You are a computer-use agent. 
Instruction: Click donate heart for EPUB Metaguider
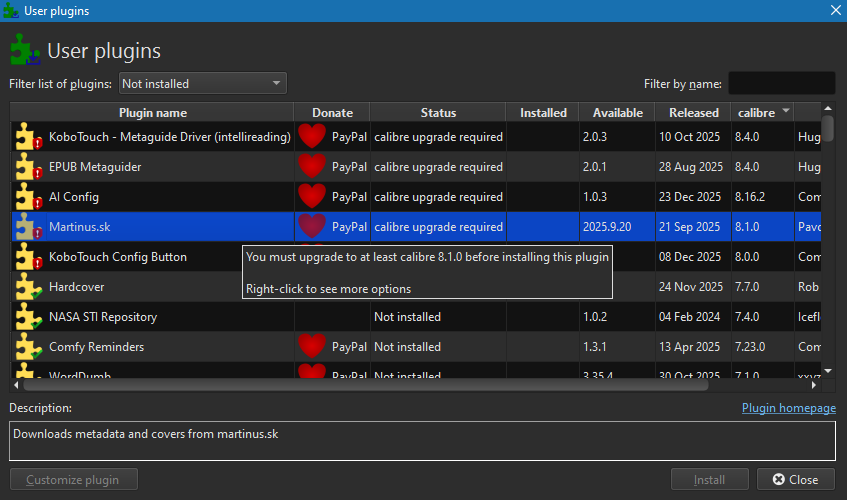312,166
